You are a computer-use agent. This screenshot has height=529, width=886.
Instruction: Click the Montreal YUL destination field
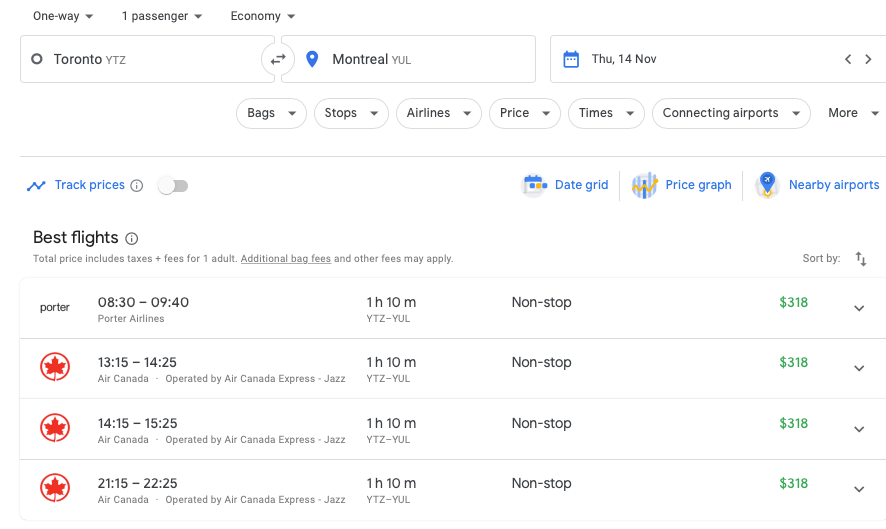pyautogui.click(x=408, y=59)
